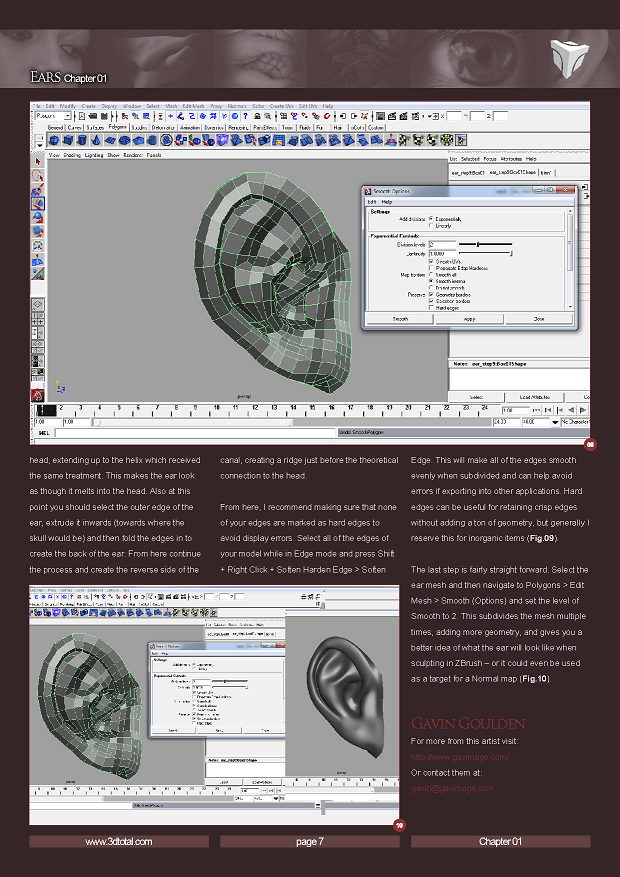Pick the Lasso tool in the left toolbox
620x877 pixels.
point(38,176)
